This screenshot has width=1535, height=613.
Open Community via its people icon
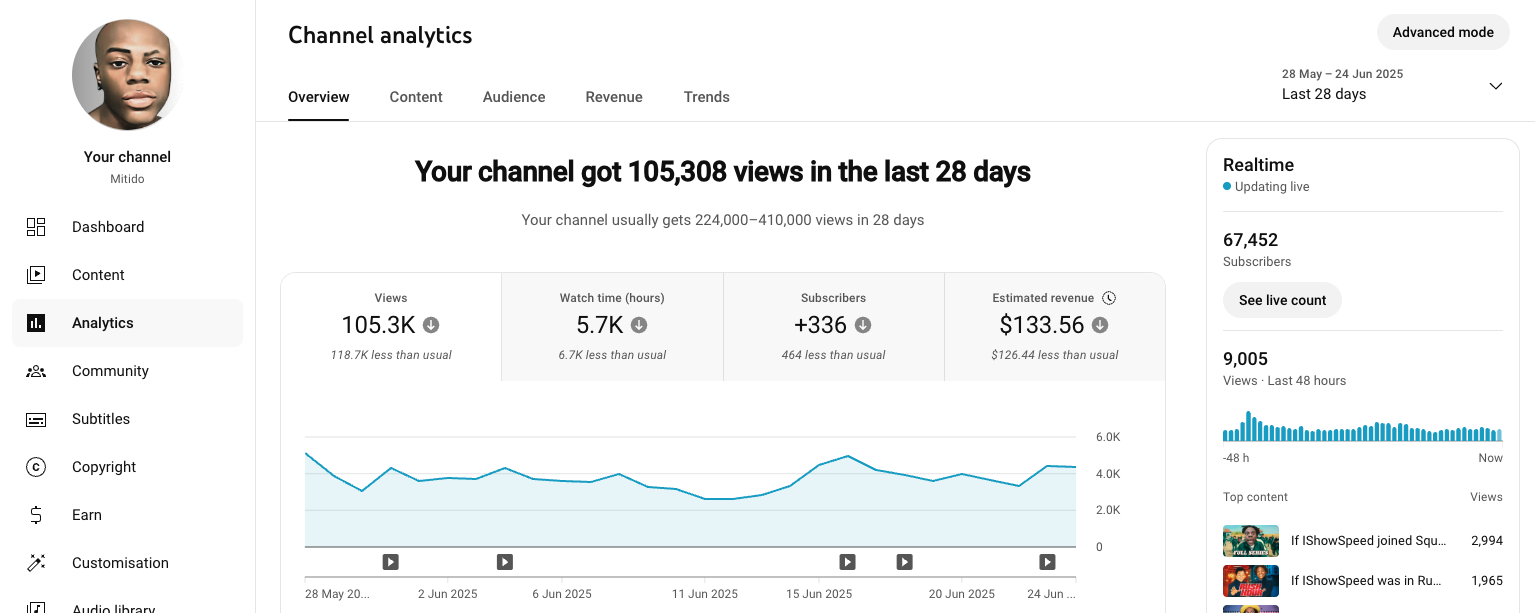36,371
